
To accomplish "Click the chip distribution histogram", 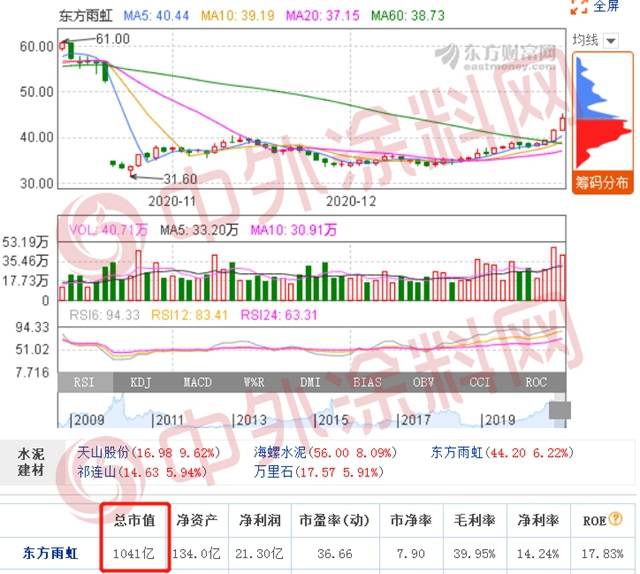I will coord(602,113).
